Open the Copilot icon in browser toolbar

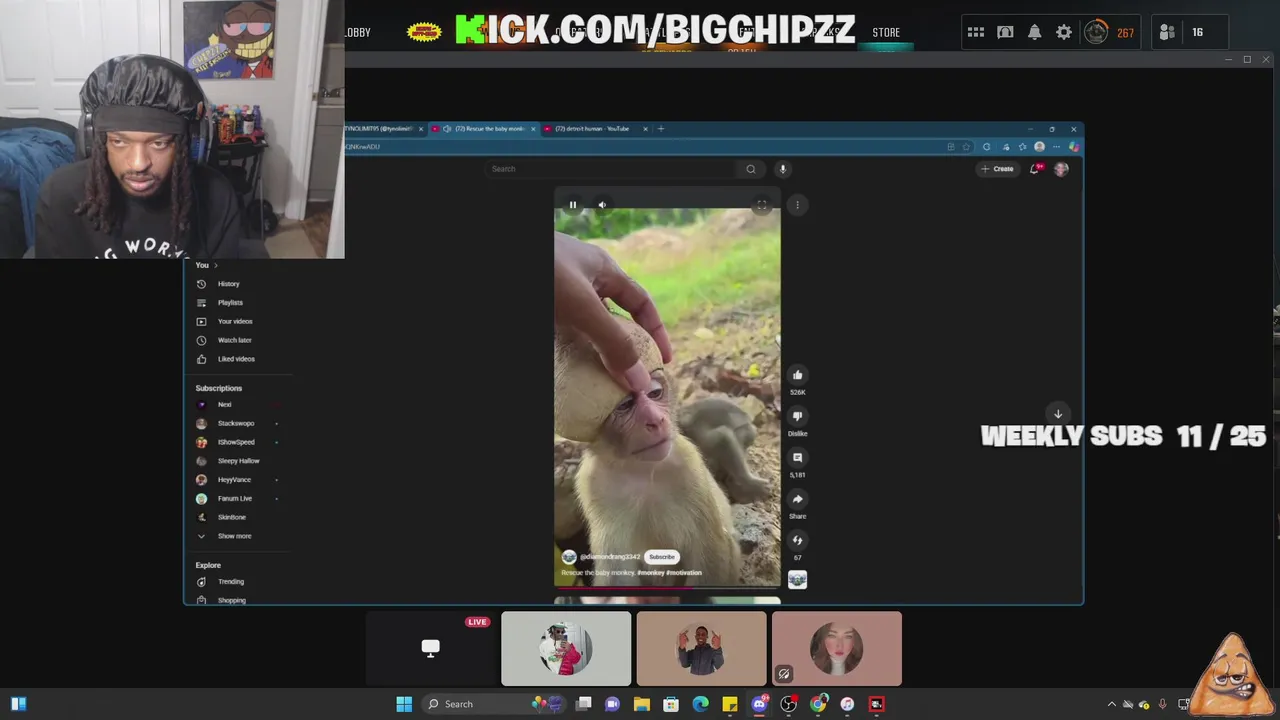coord(1073,147)
